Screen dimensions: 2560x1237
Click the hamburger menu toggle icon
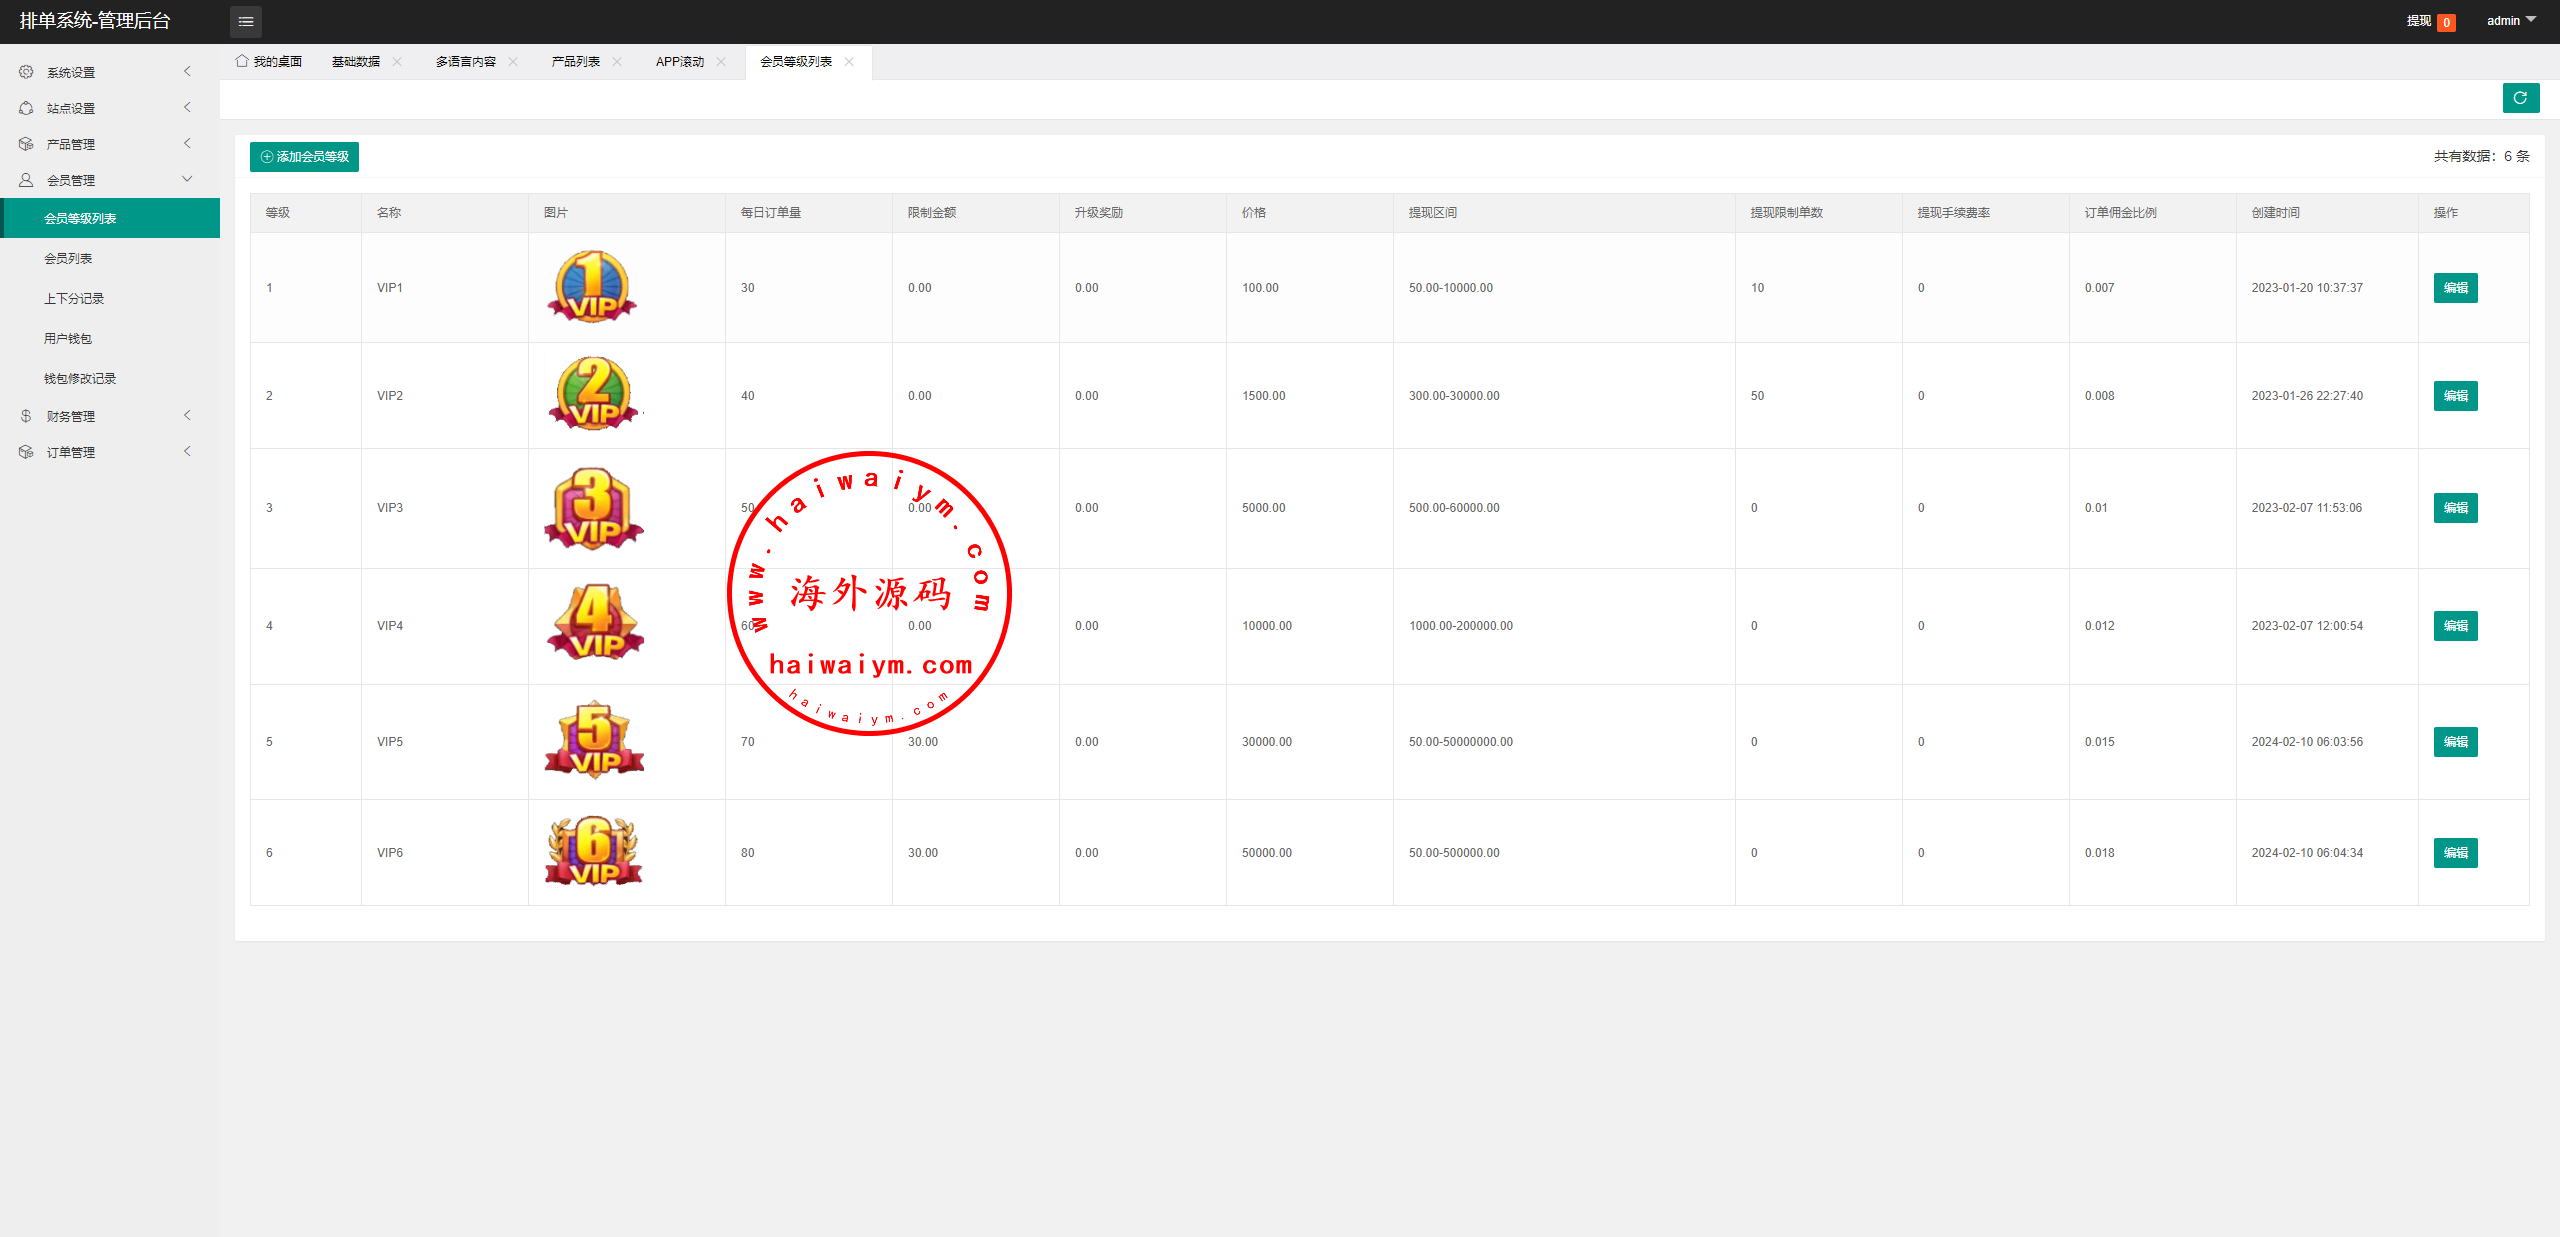245,21
